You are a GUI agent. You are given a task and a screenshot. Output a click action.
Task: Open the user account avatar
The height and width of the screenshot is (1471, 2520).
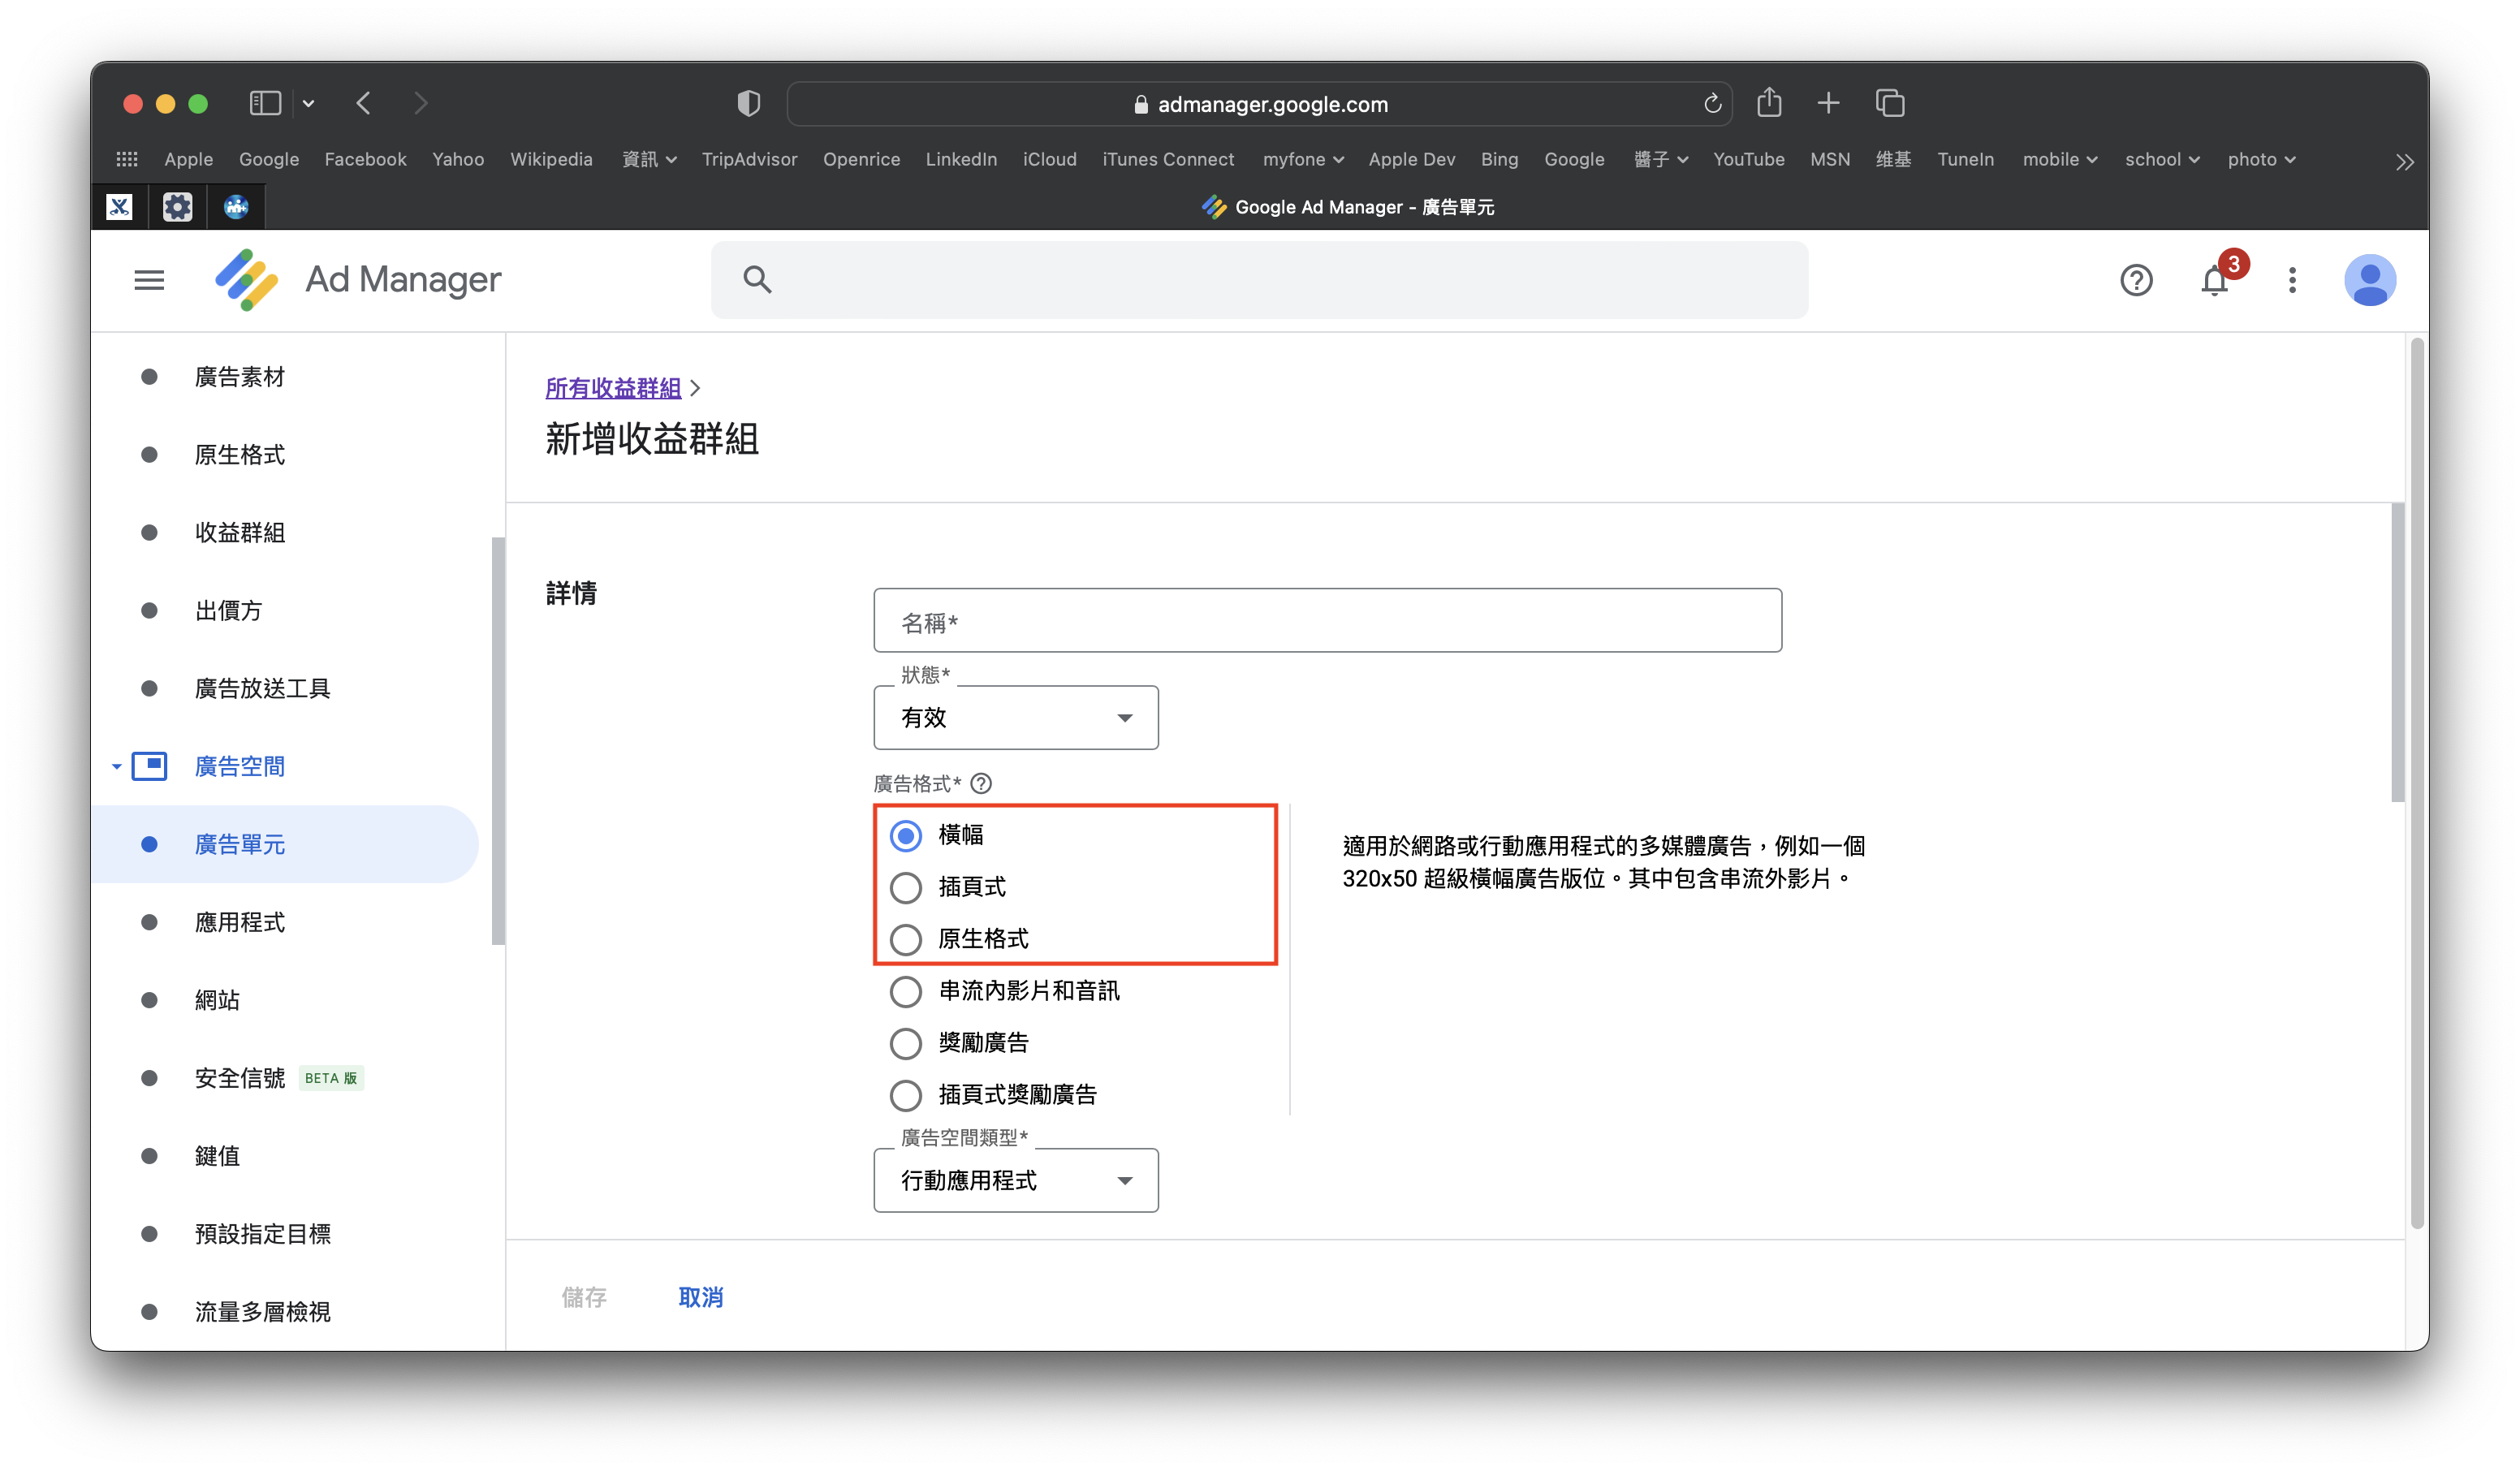click(2369, 280)
